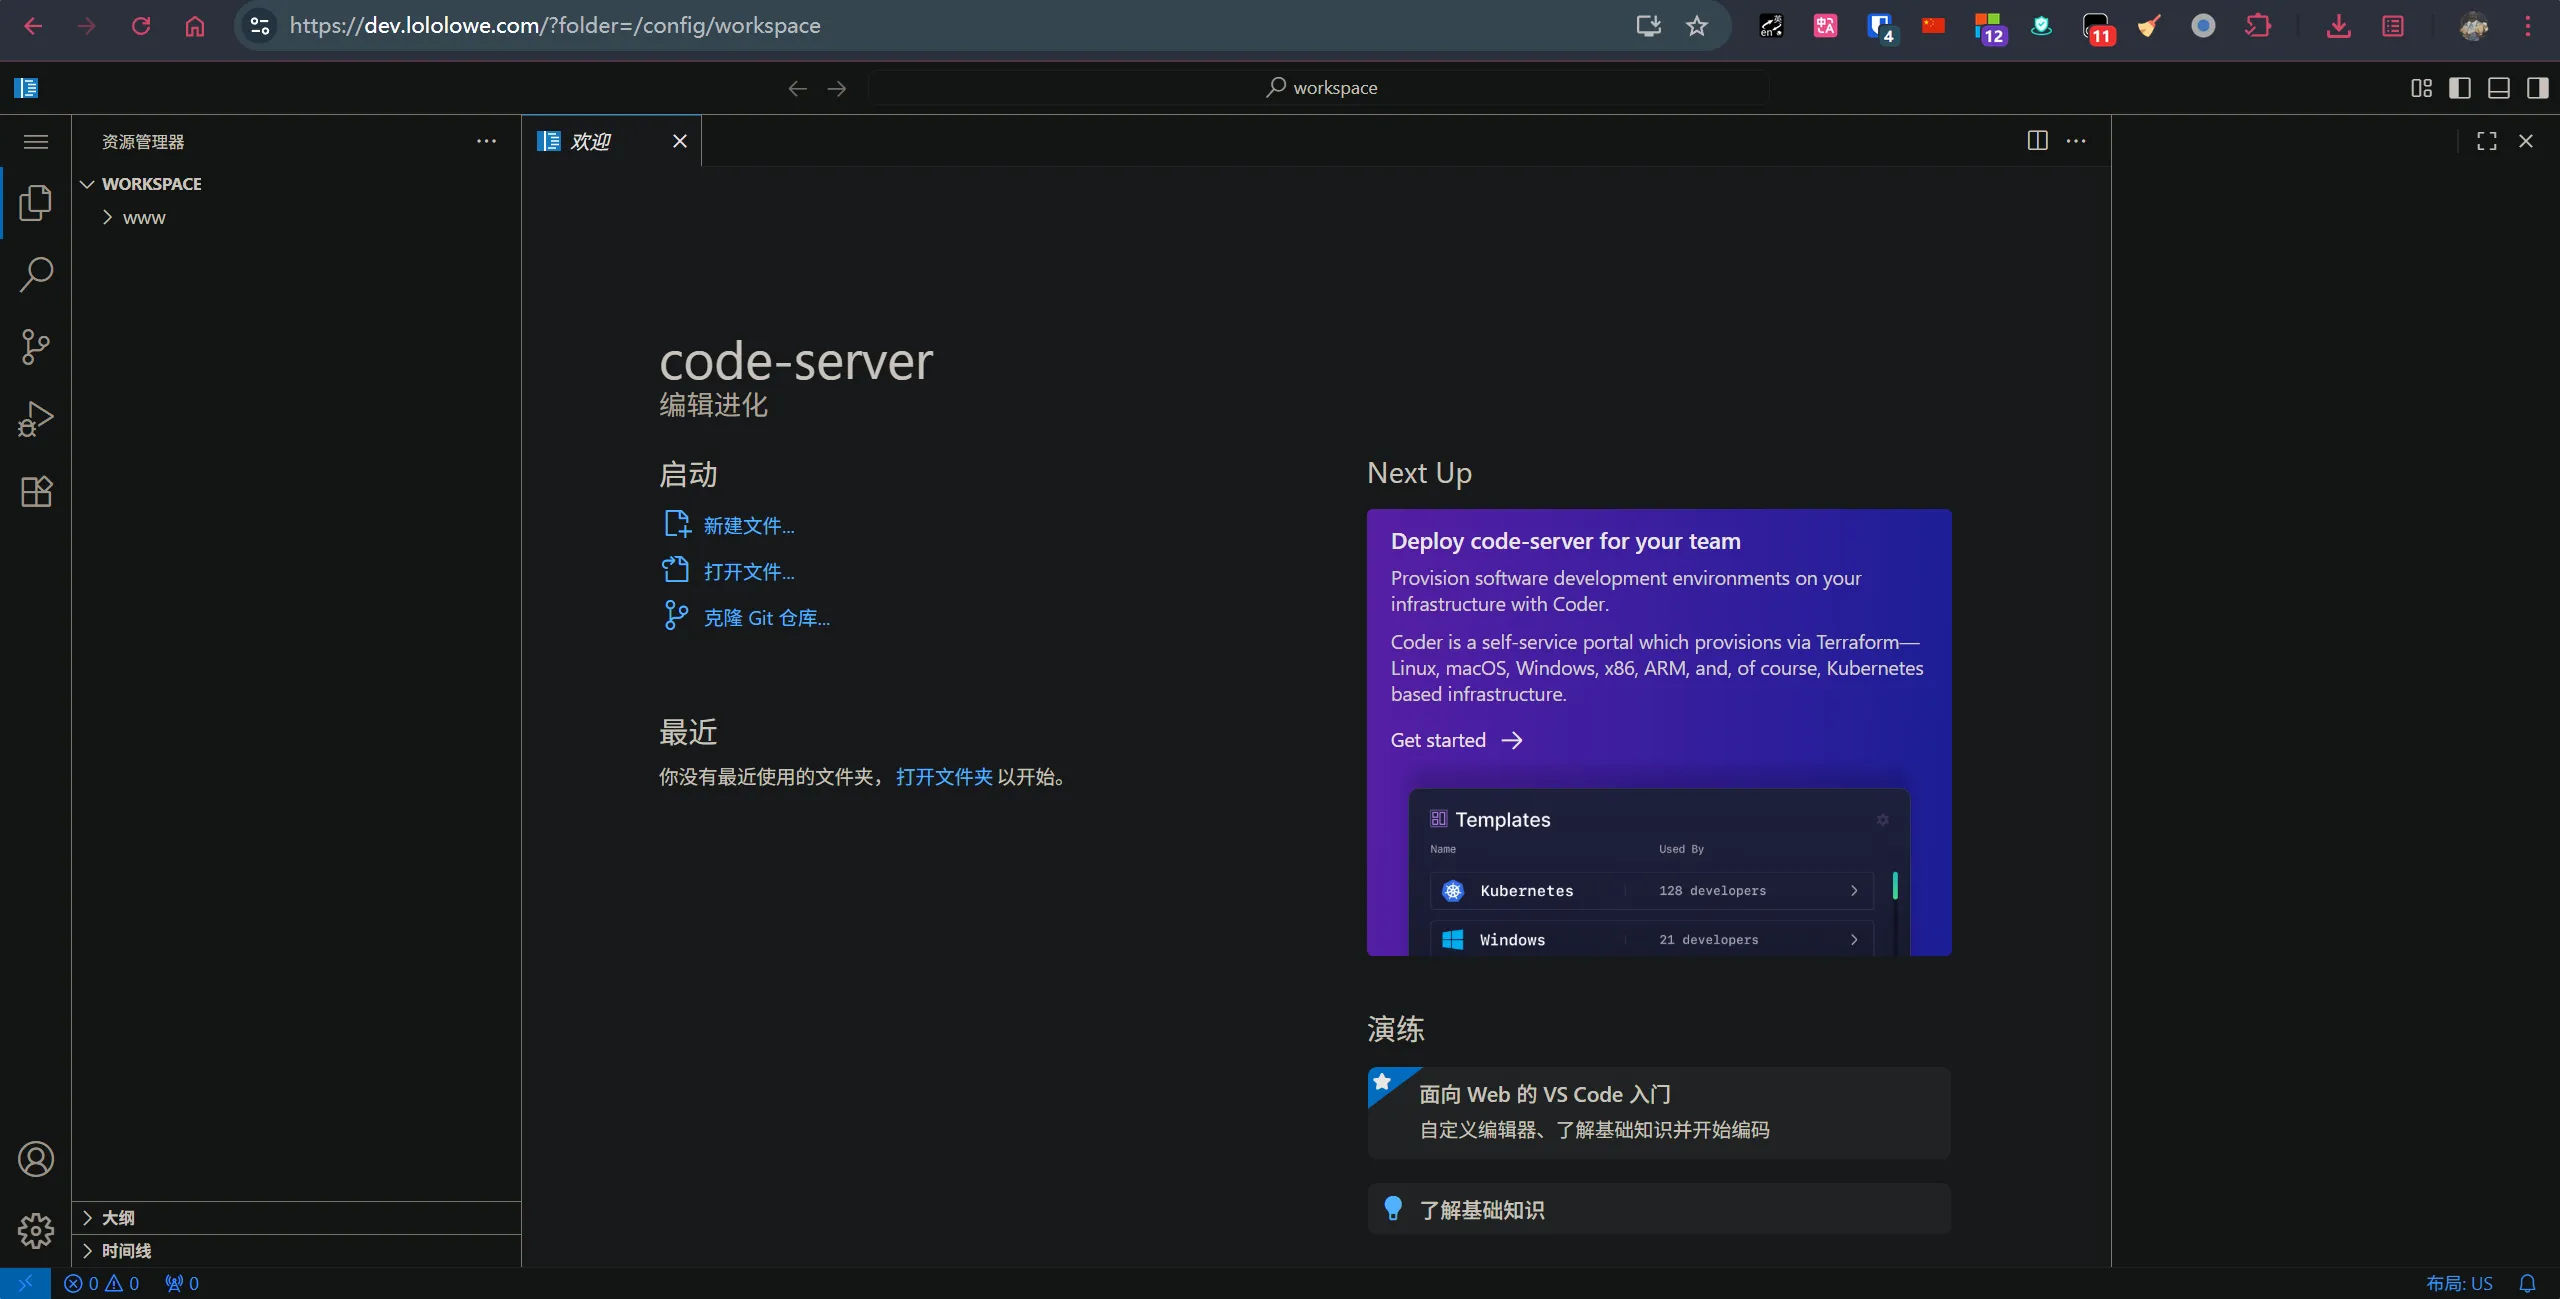
Task: Open the Search view in activity bar
Action: pyautogui.click(x=36, y=275)
